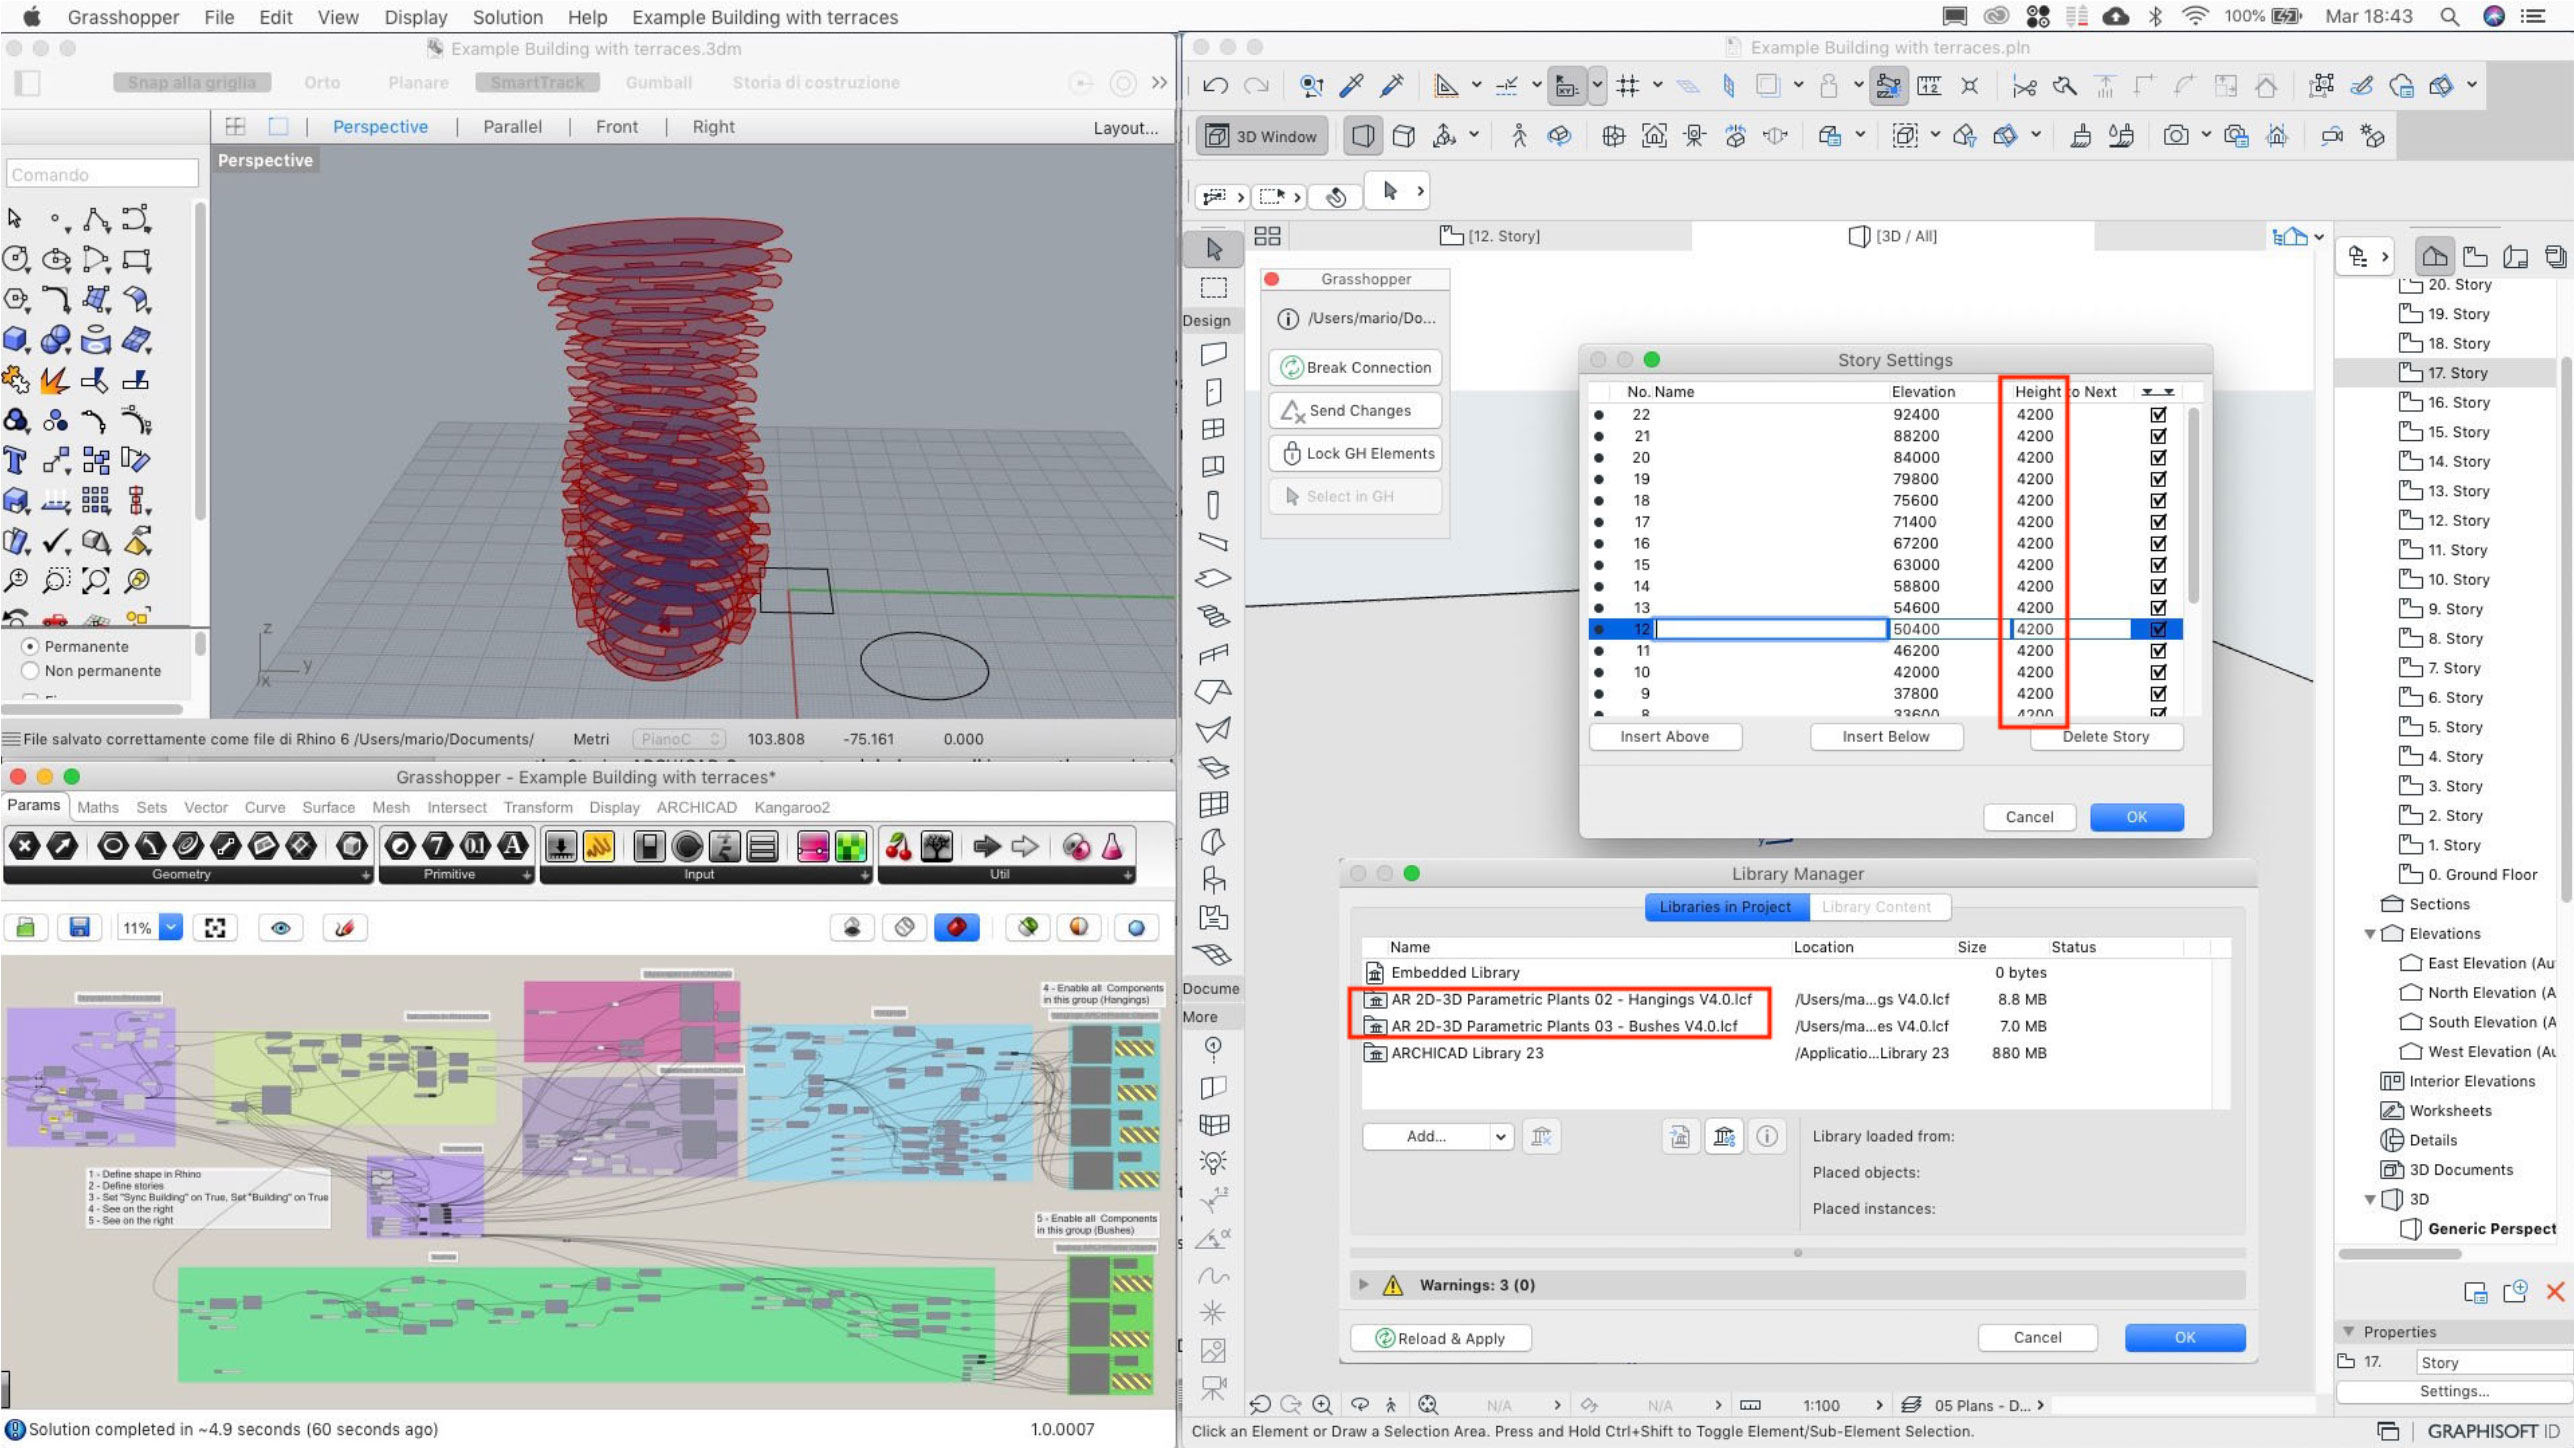2574x1448 pixels.
Task: Toggle checkbox for story 15
Action: point(2157,565)
